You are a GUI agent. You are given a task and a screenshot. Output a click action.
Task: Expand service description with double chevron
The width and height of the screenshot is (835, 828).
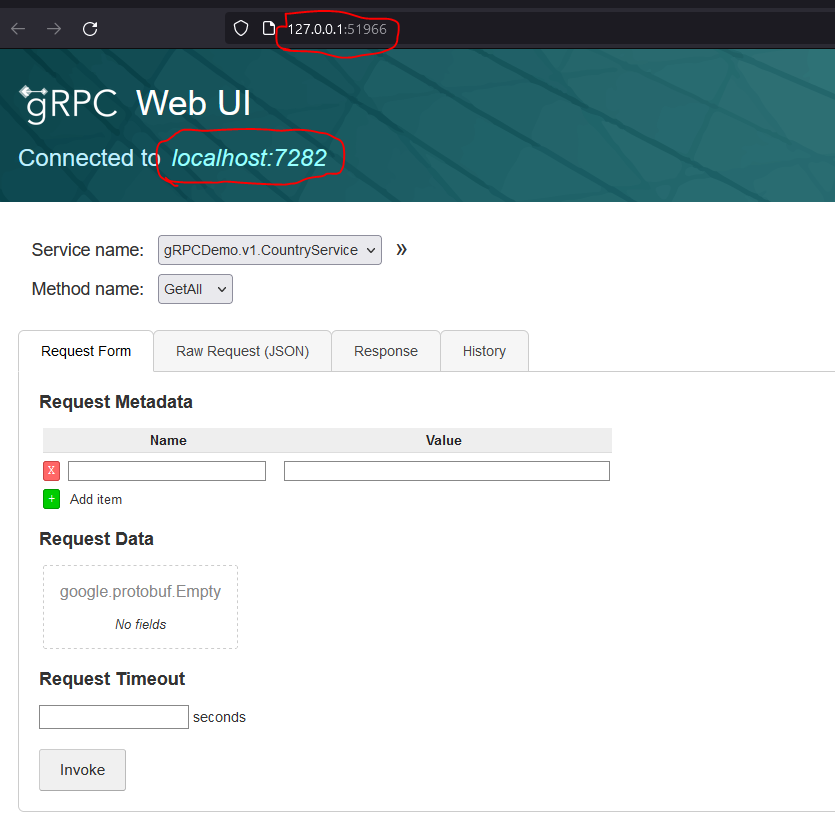(x=401, y=249)
